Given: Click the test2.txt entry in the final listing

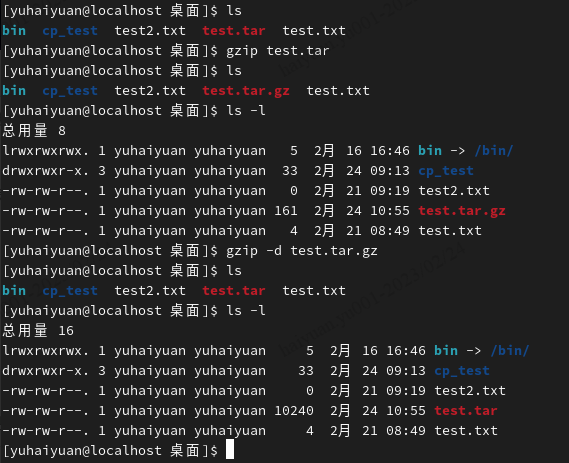Looking at the screenshot, I should (470, 391).
